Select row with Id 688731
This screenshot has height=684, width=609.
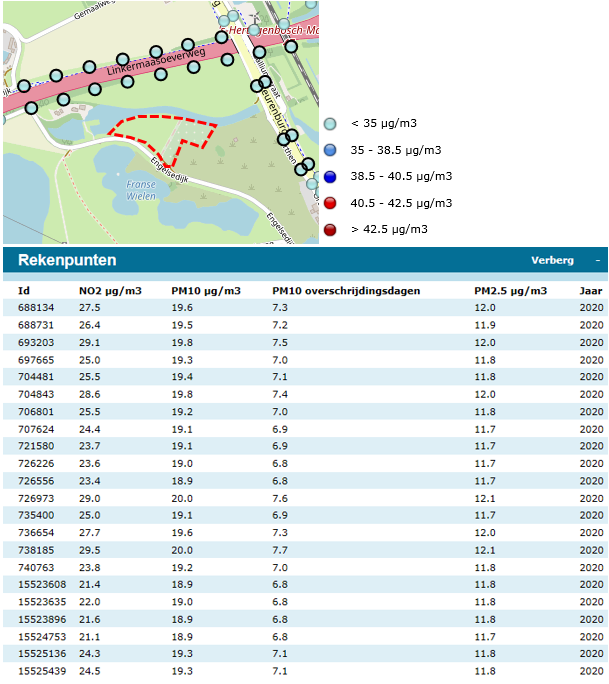(x=305, y=325)
